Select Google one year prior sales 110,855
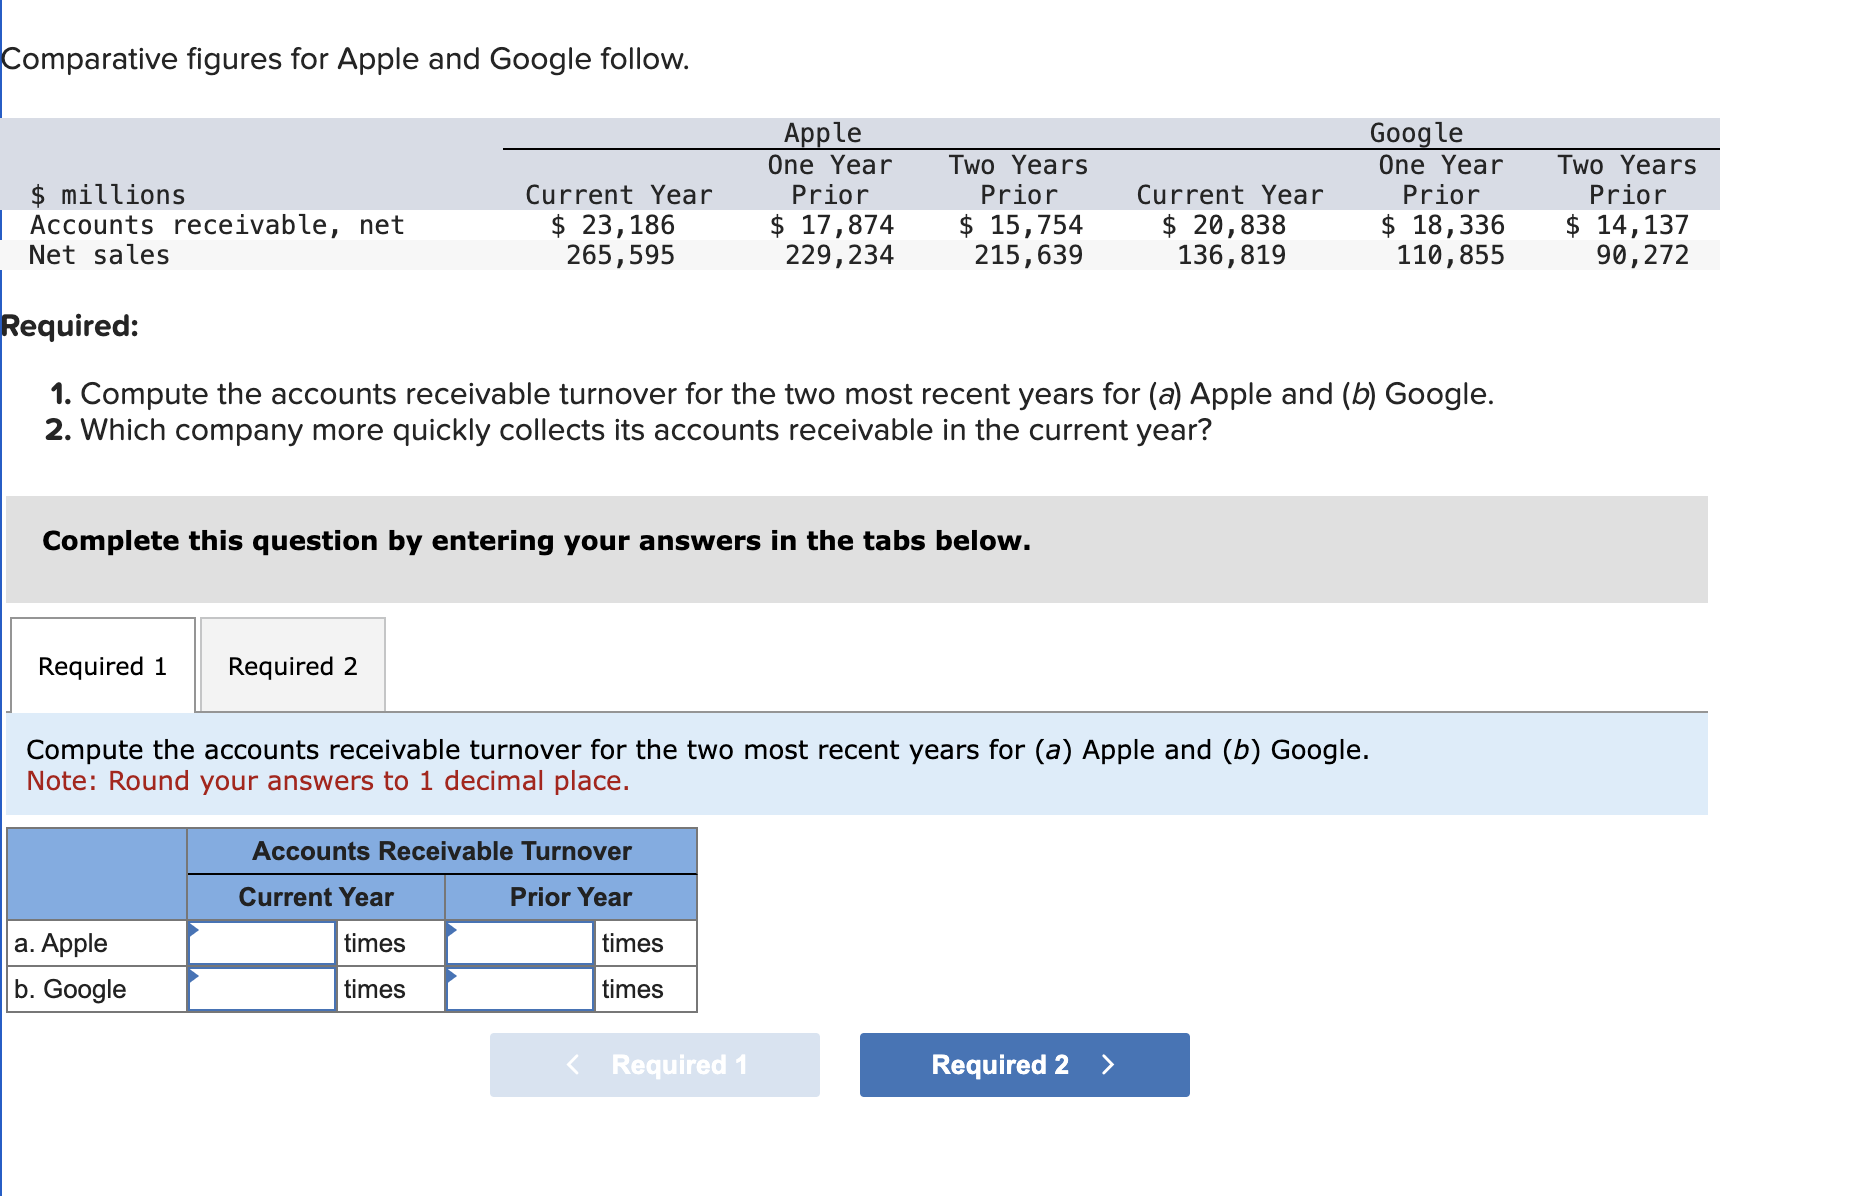 point(1451,255)
